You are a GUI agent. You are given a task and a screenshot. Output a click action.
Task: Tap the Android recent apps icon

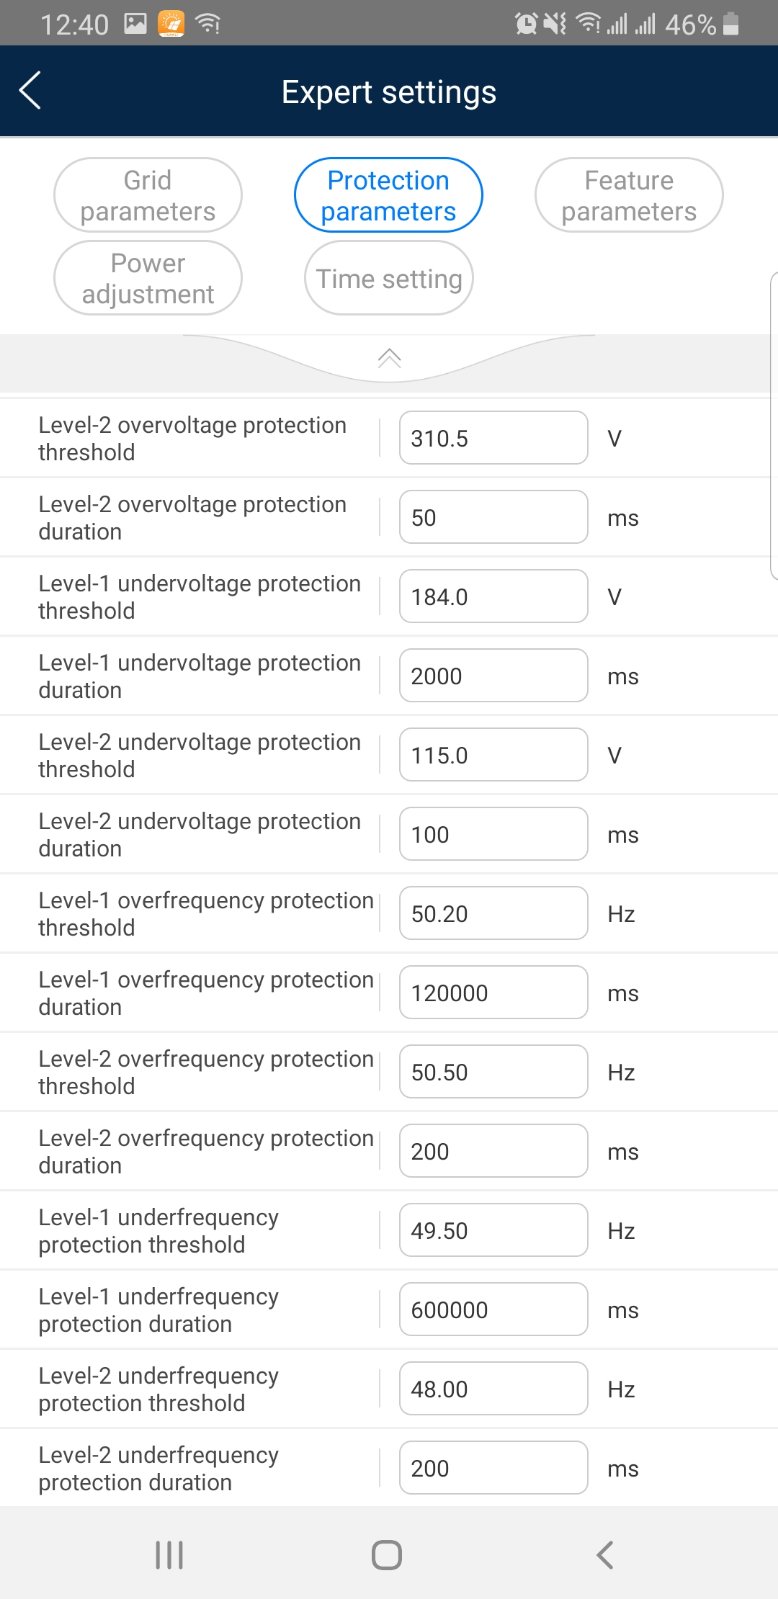169,1554
